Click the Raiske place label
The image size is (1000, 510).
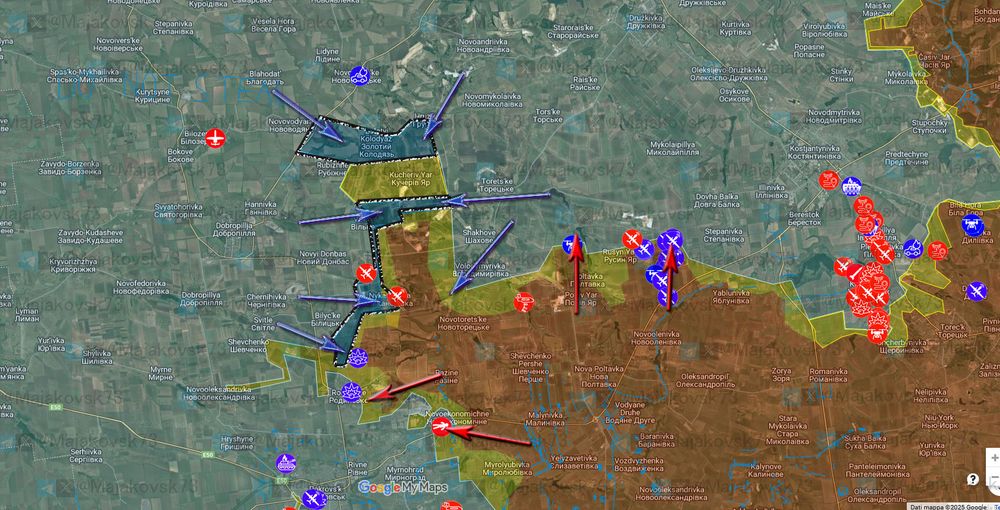(x=585, y=83)
